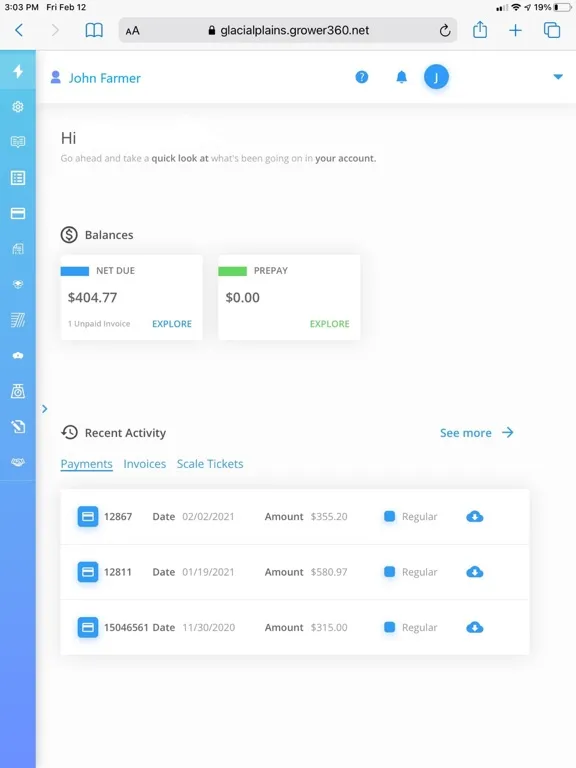Add new tab with plus icon
576x768 pixels.
pos(515,31)
